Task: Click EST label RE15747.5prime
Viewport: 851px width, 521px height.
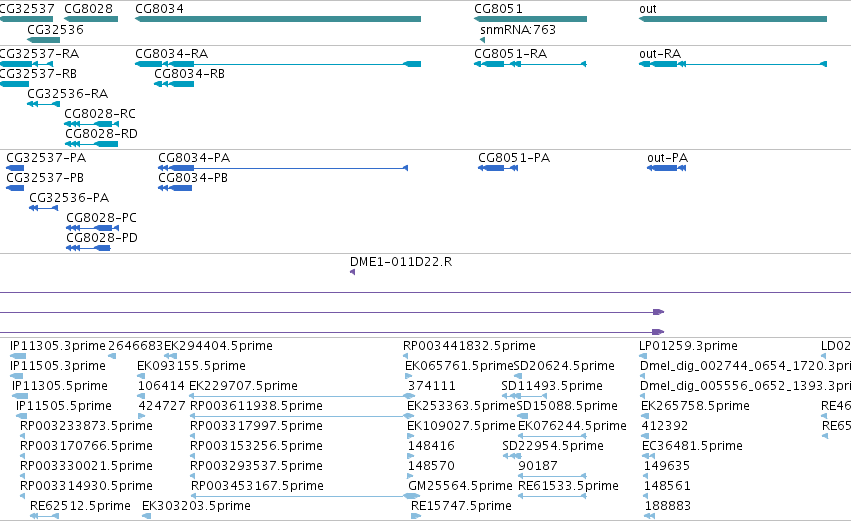Action: tap(461, 506)
